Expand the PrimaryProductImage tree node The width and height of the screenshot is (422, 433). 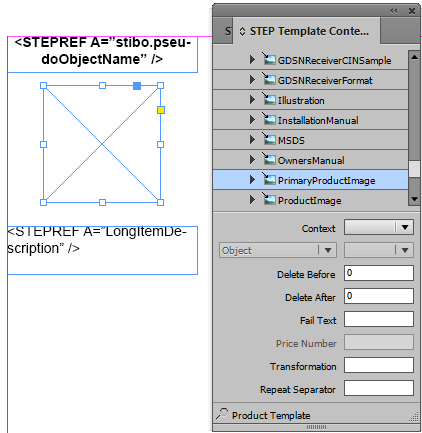(x=252, y=180)
